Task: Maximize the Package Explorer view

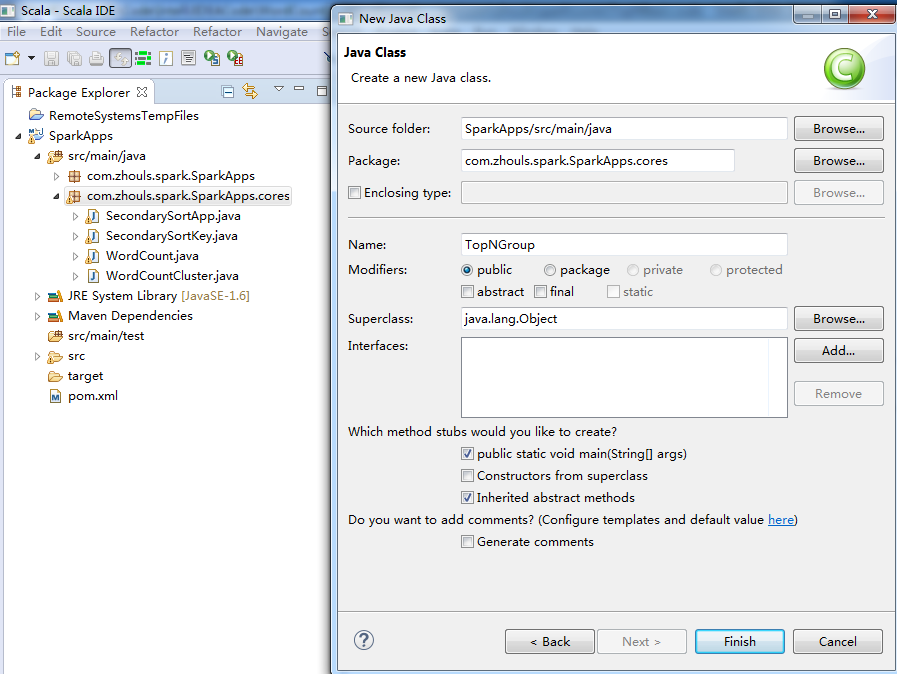Action: pos(322,90)
